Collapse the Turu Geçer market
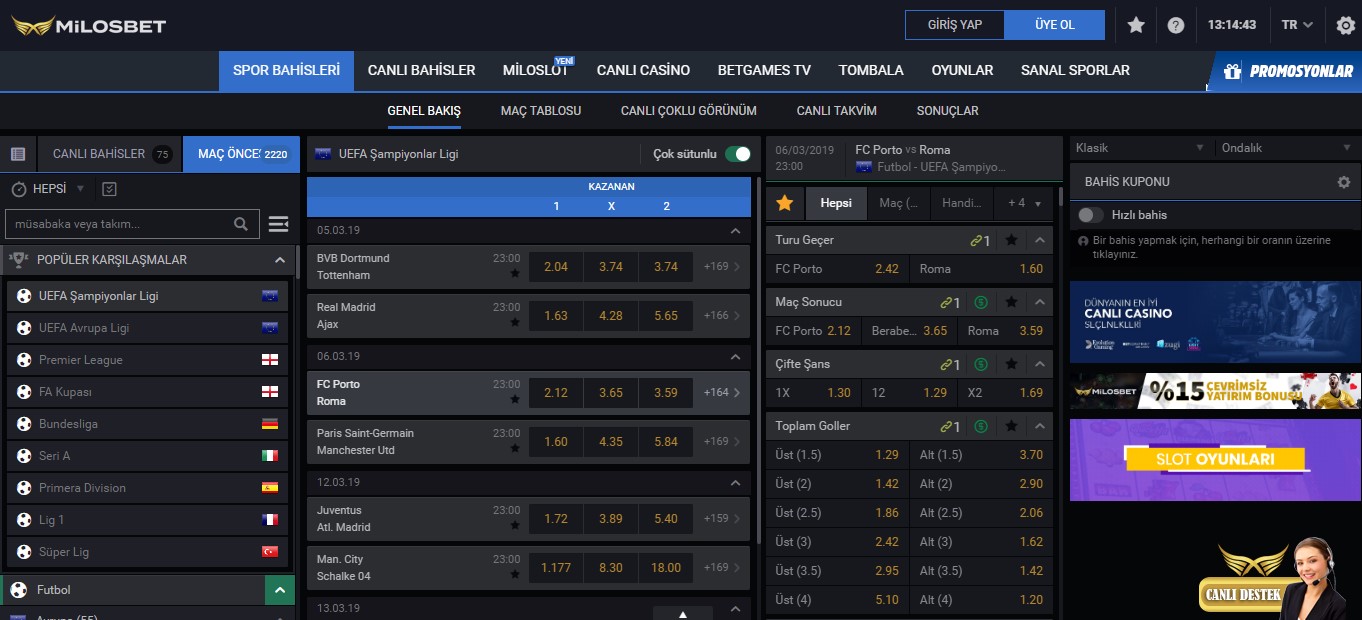Screen dimensions: 1362x620 click(1040, 240)
